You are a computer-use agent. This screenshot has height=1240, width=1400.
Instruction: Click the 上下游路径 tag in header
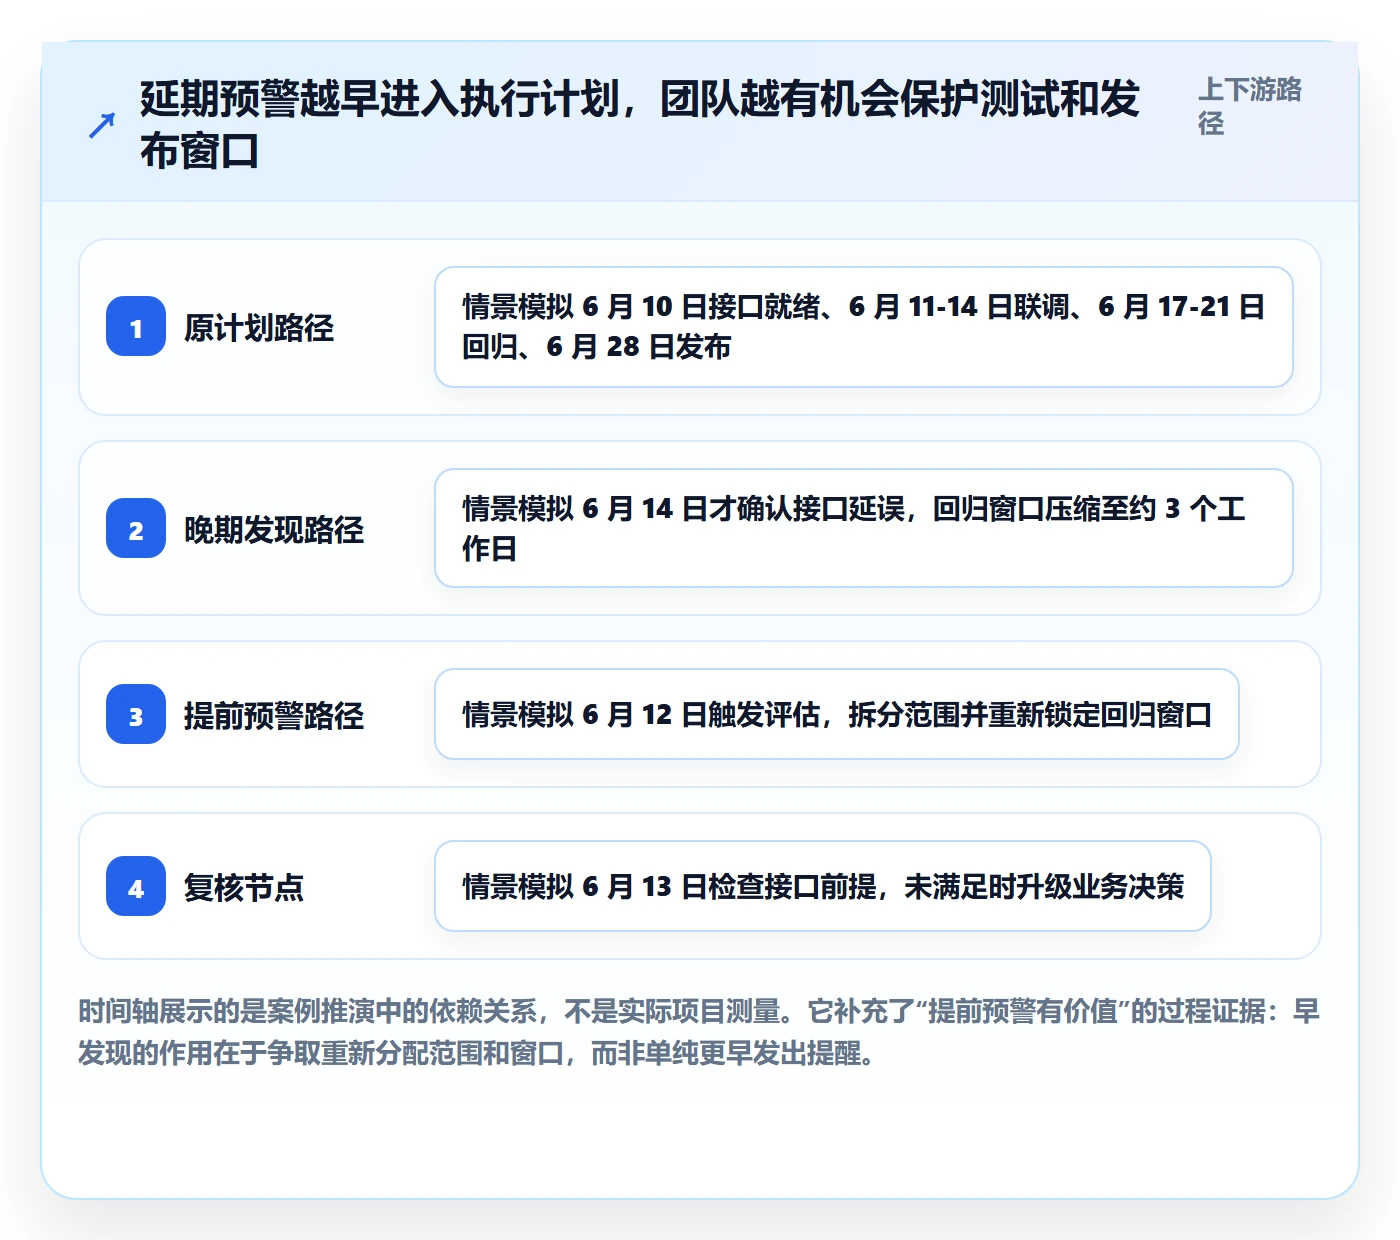(1250, 106)
